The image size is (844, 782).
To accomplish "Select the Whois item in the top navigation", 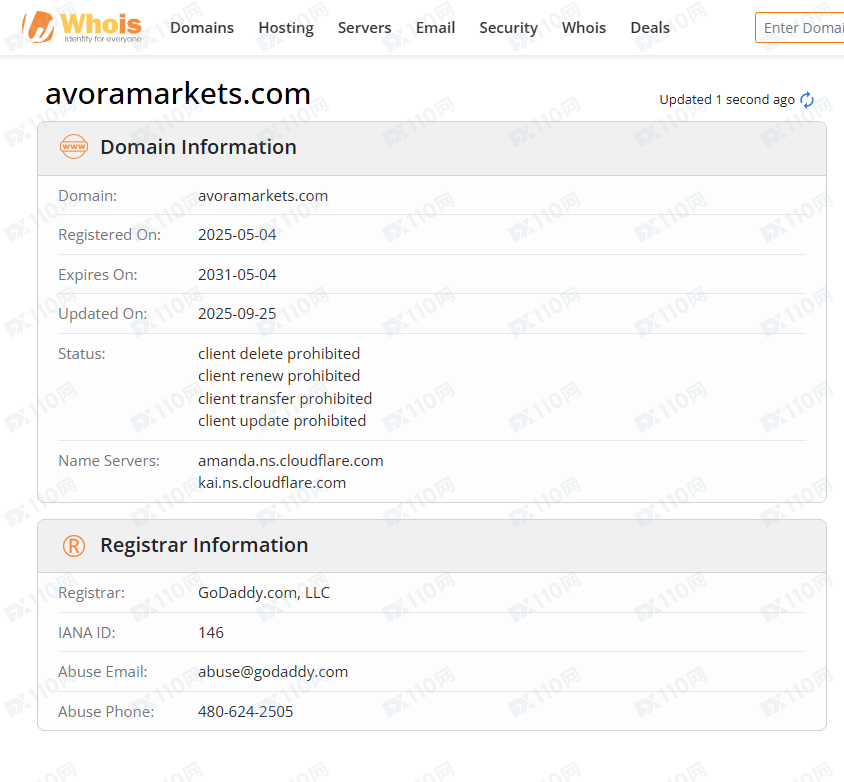I will click(584, 28).
